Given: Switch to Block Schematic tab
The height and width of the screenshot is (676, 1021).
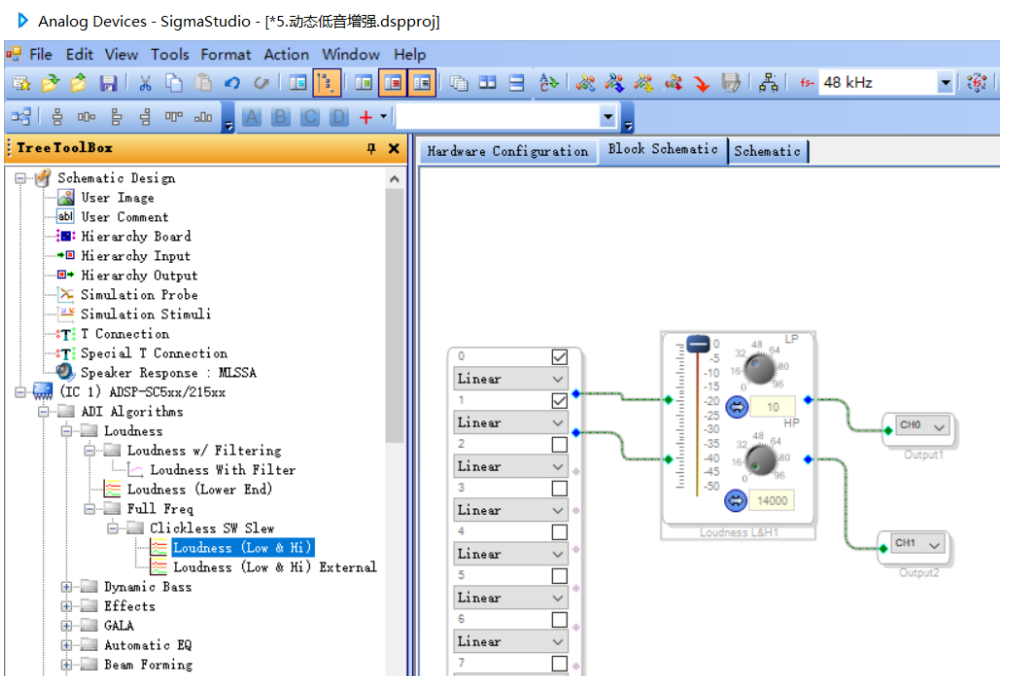Looking at the screenshot, I should (663, 149).
